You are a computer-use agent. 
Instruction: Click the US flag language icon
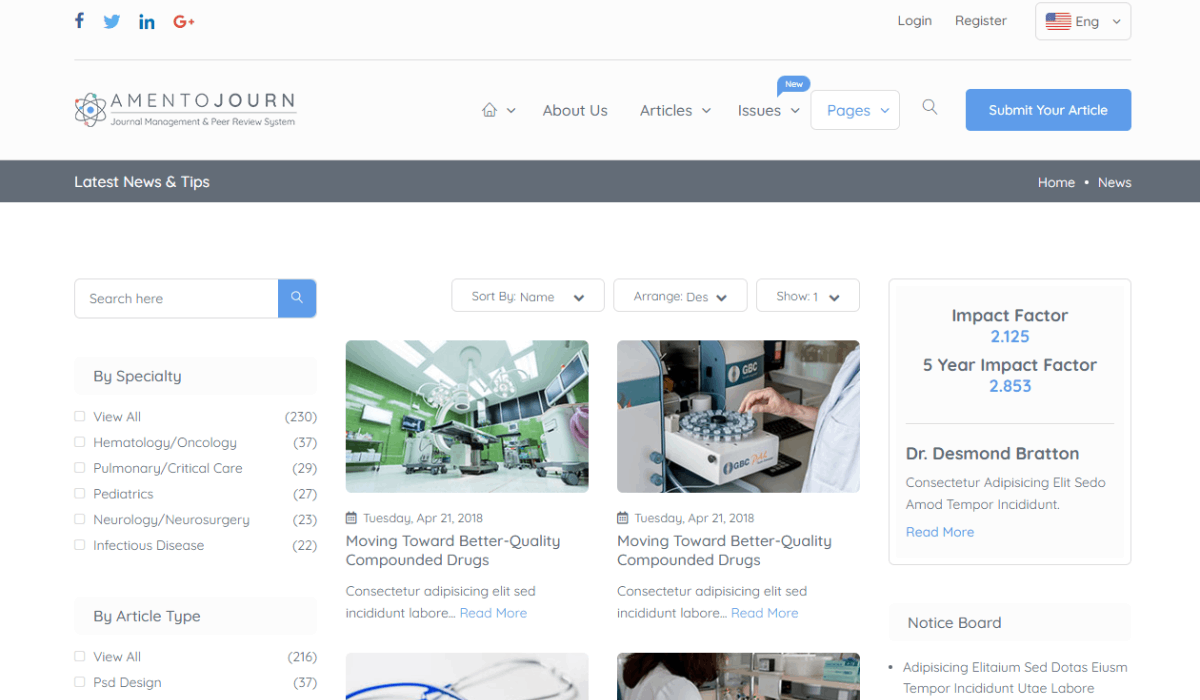tap(1058, 21)
